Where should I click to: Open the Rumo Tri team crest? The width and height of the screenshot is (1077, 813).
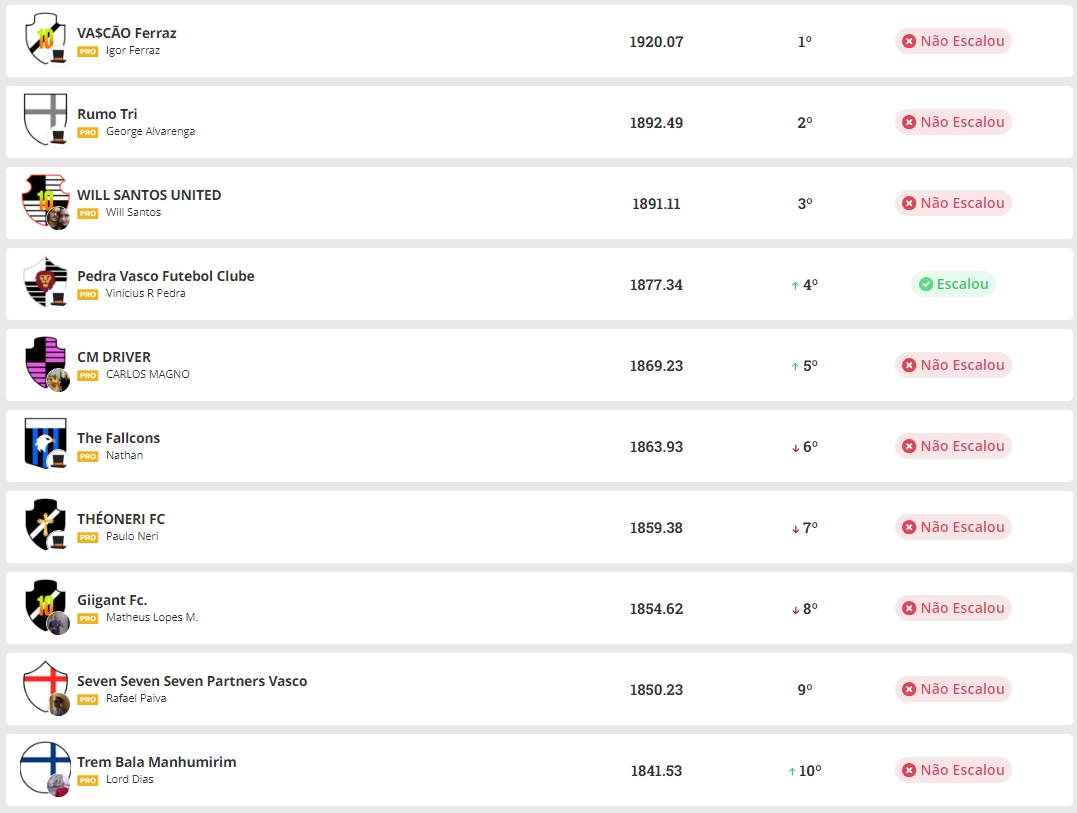[45, 120]
